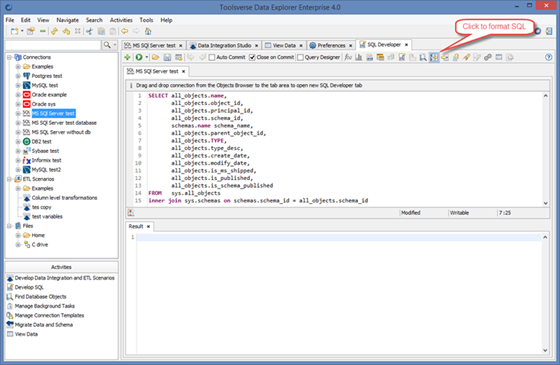The width and height of the screenshot is (560, 365).
Task: Click the Home house icon
Action: [148, 31]
